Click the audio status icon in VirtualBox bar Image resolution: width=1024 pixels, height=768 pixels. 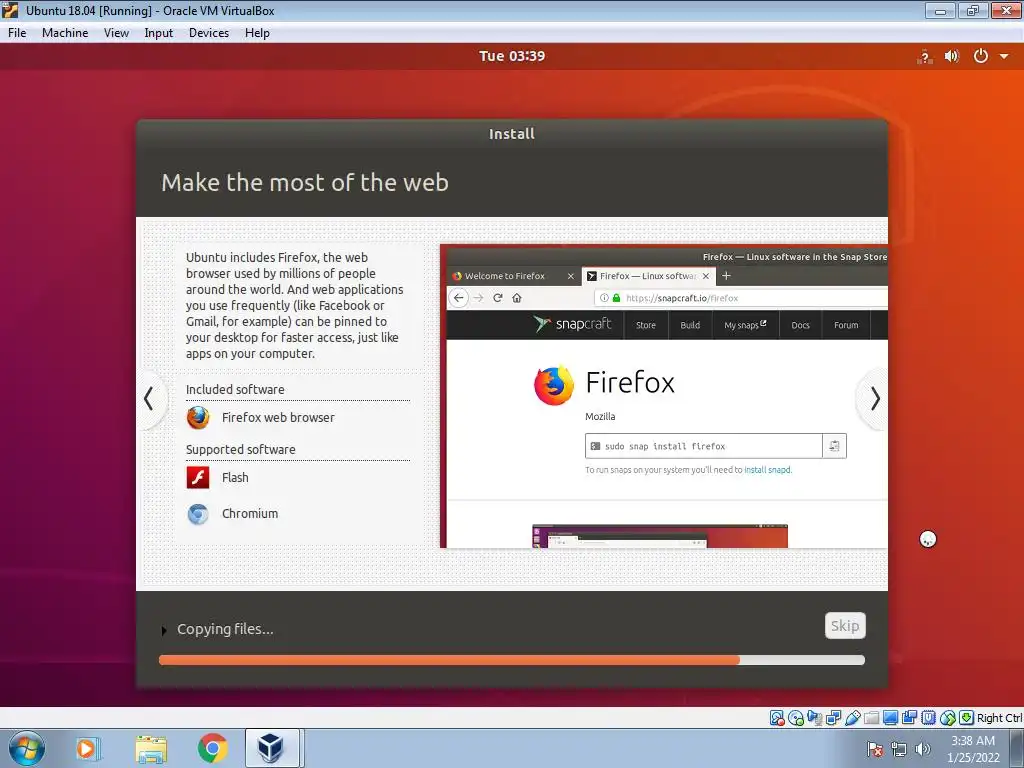814,718
